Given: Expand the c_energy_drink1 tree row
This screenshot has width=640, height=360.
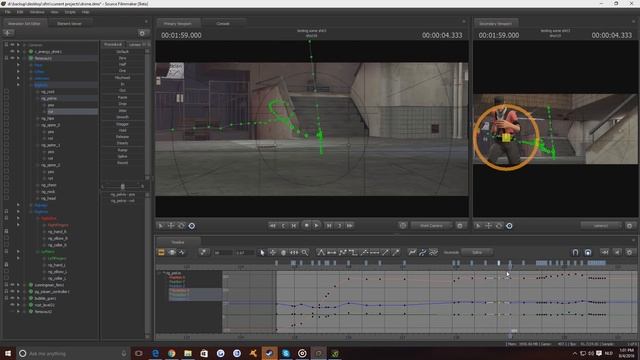Looking at the screenshot, I should tap(18, 51).
